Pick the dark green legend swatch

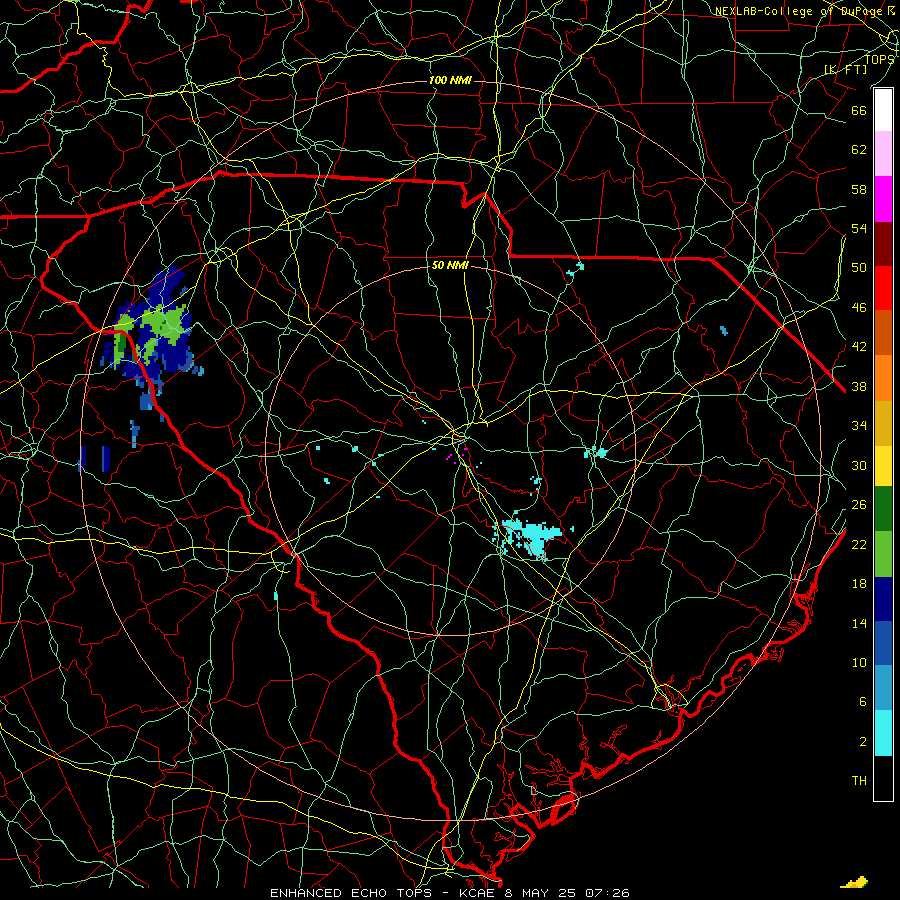883,509
